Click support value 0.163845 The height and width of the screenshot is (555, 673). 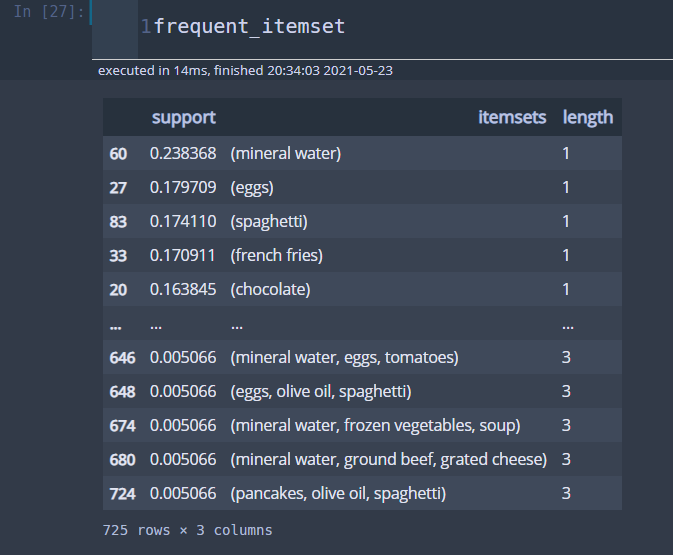click(x=183, y=289)
